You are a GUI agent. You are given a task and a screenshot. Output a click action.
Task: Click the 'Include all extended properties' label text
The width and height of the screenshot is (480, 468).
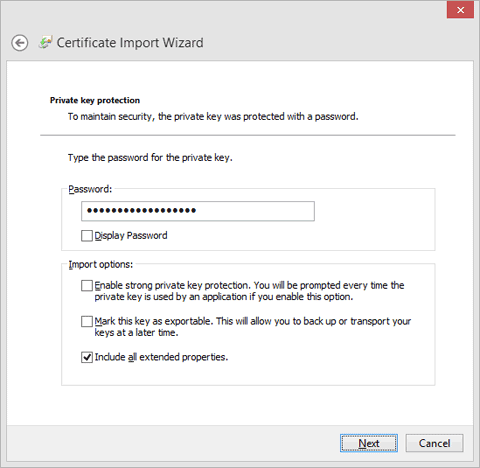tap(161, 357)
